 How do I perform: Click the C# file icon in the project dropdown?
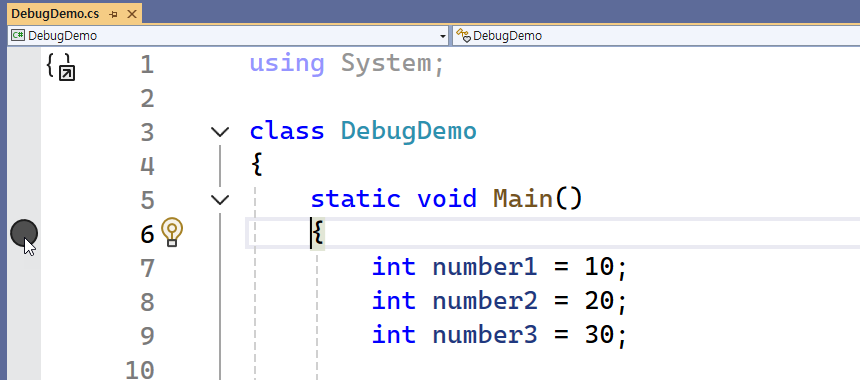18,36
